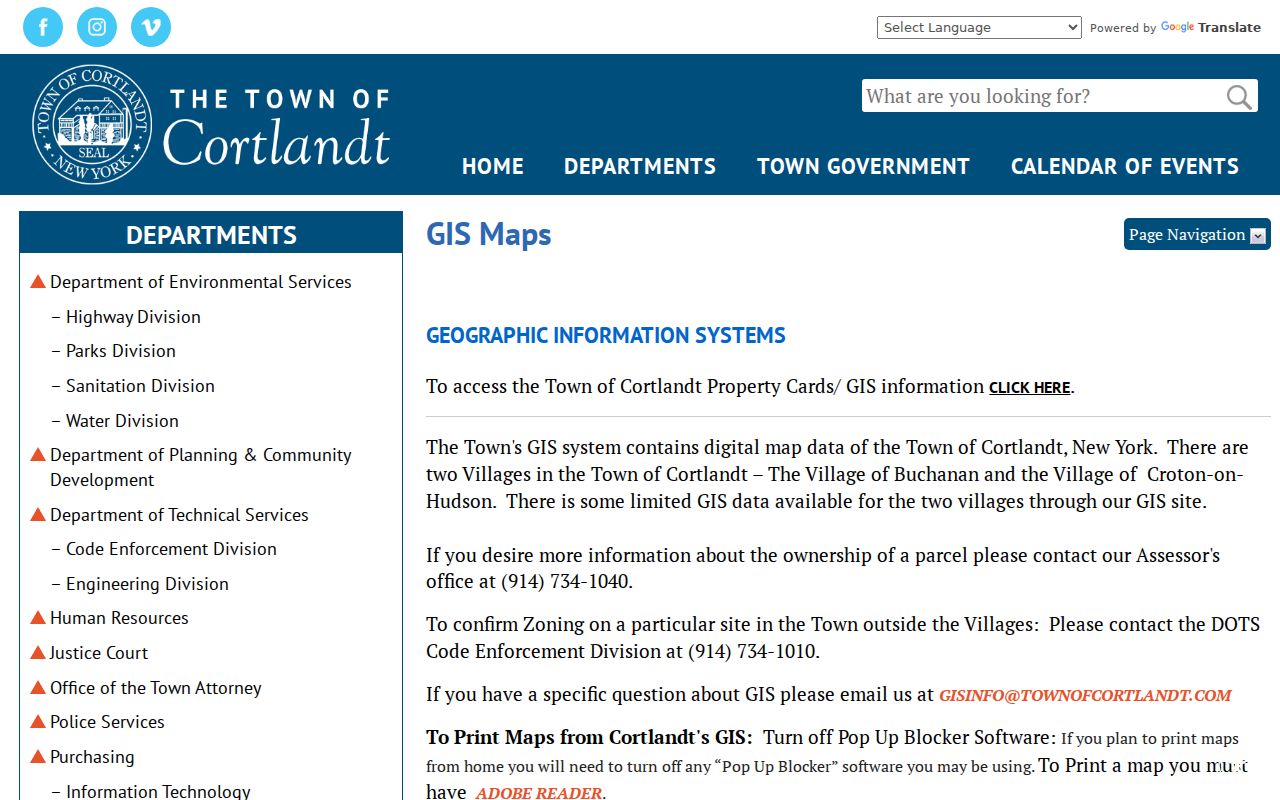Click the triangle beside Human Resources
This screenshot has width=1280, height=800.
pos(38,618)
